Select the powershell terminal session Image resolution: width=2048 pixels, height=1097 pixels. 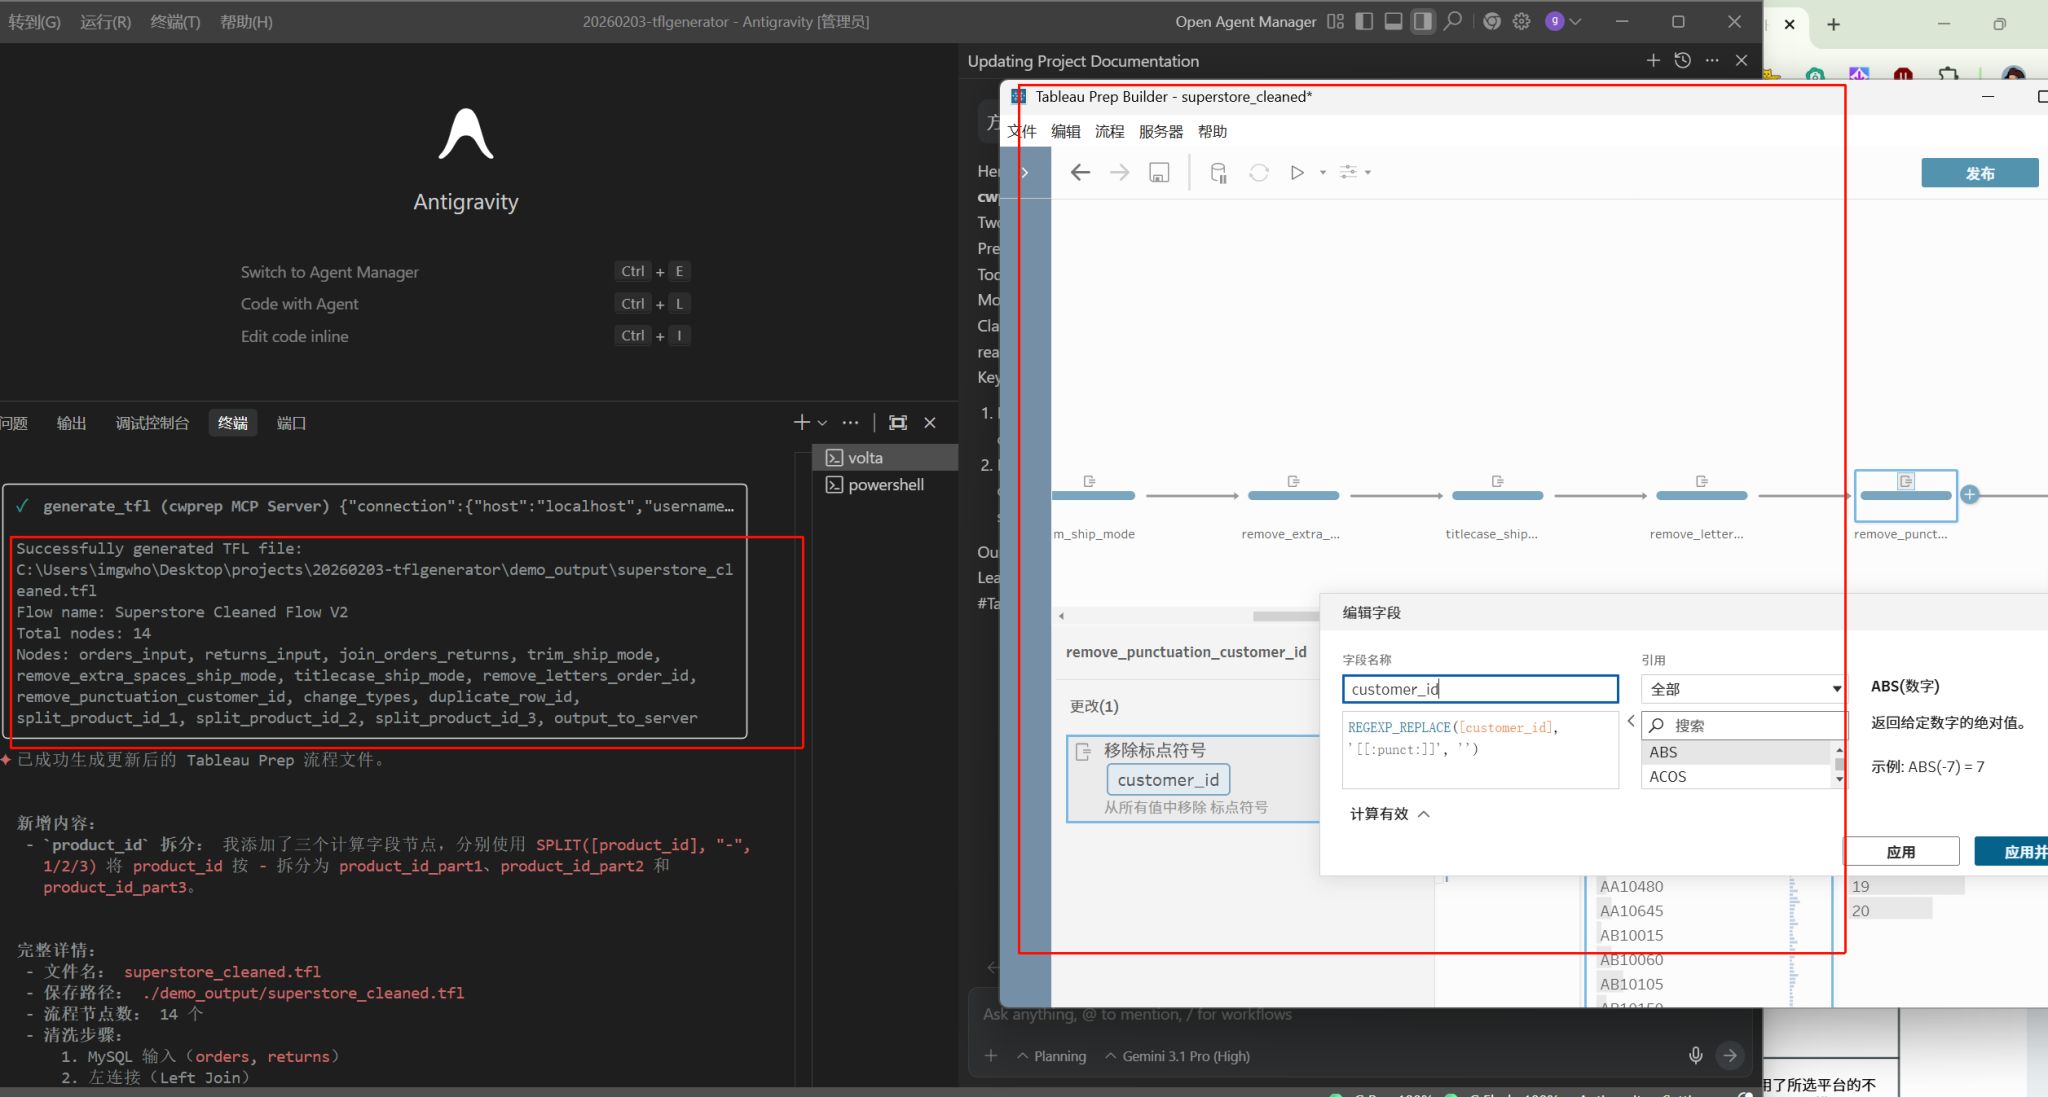click(x=885, y=485)
